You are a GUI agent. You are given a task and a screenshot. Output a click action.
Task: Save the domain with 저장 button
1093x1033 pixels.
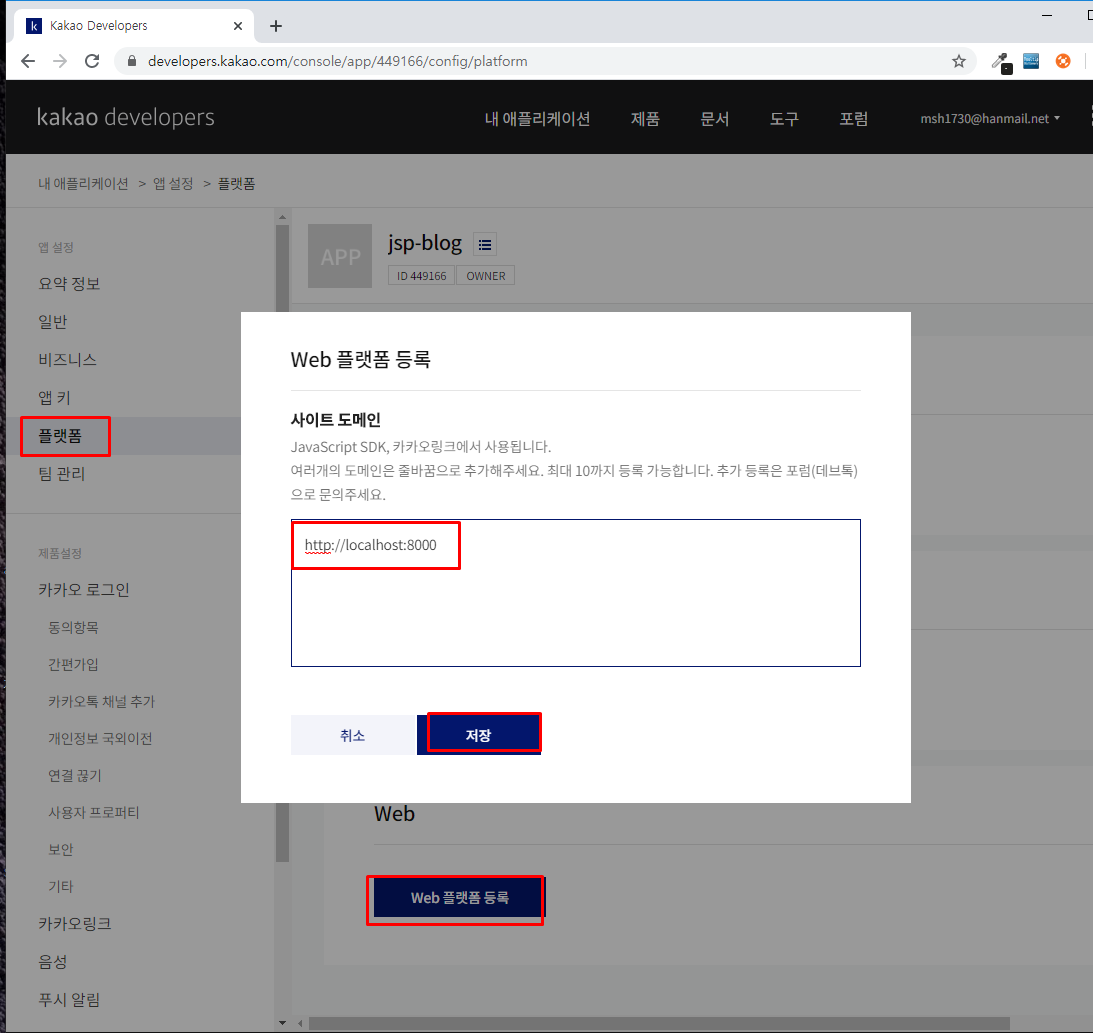point(479,735)
